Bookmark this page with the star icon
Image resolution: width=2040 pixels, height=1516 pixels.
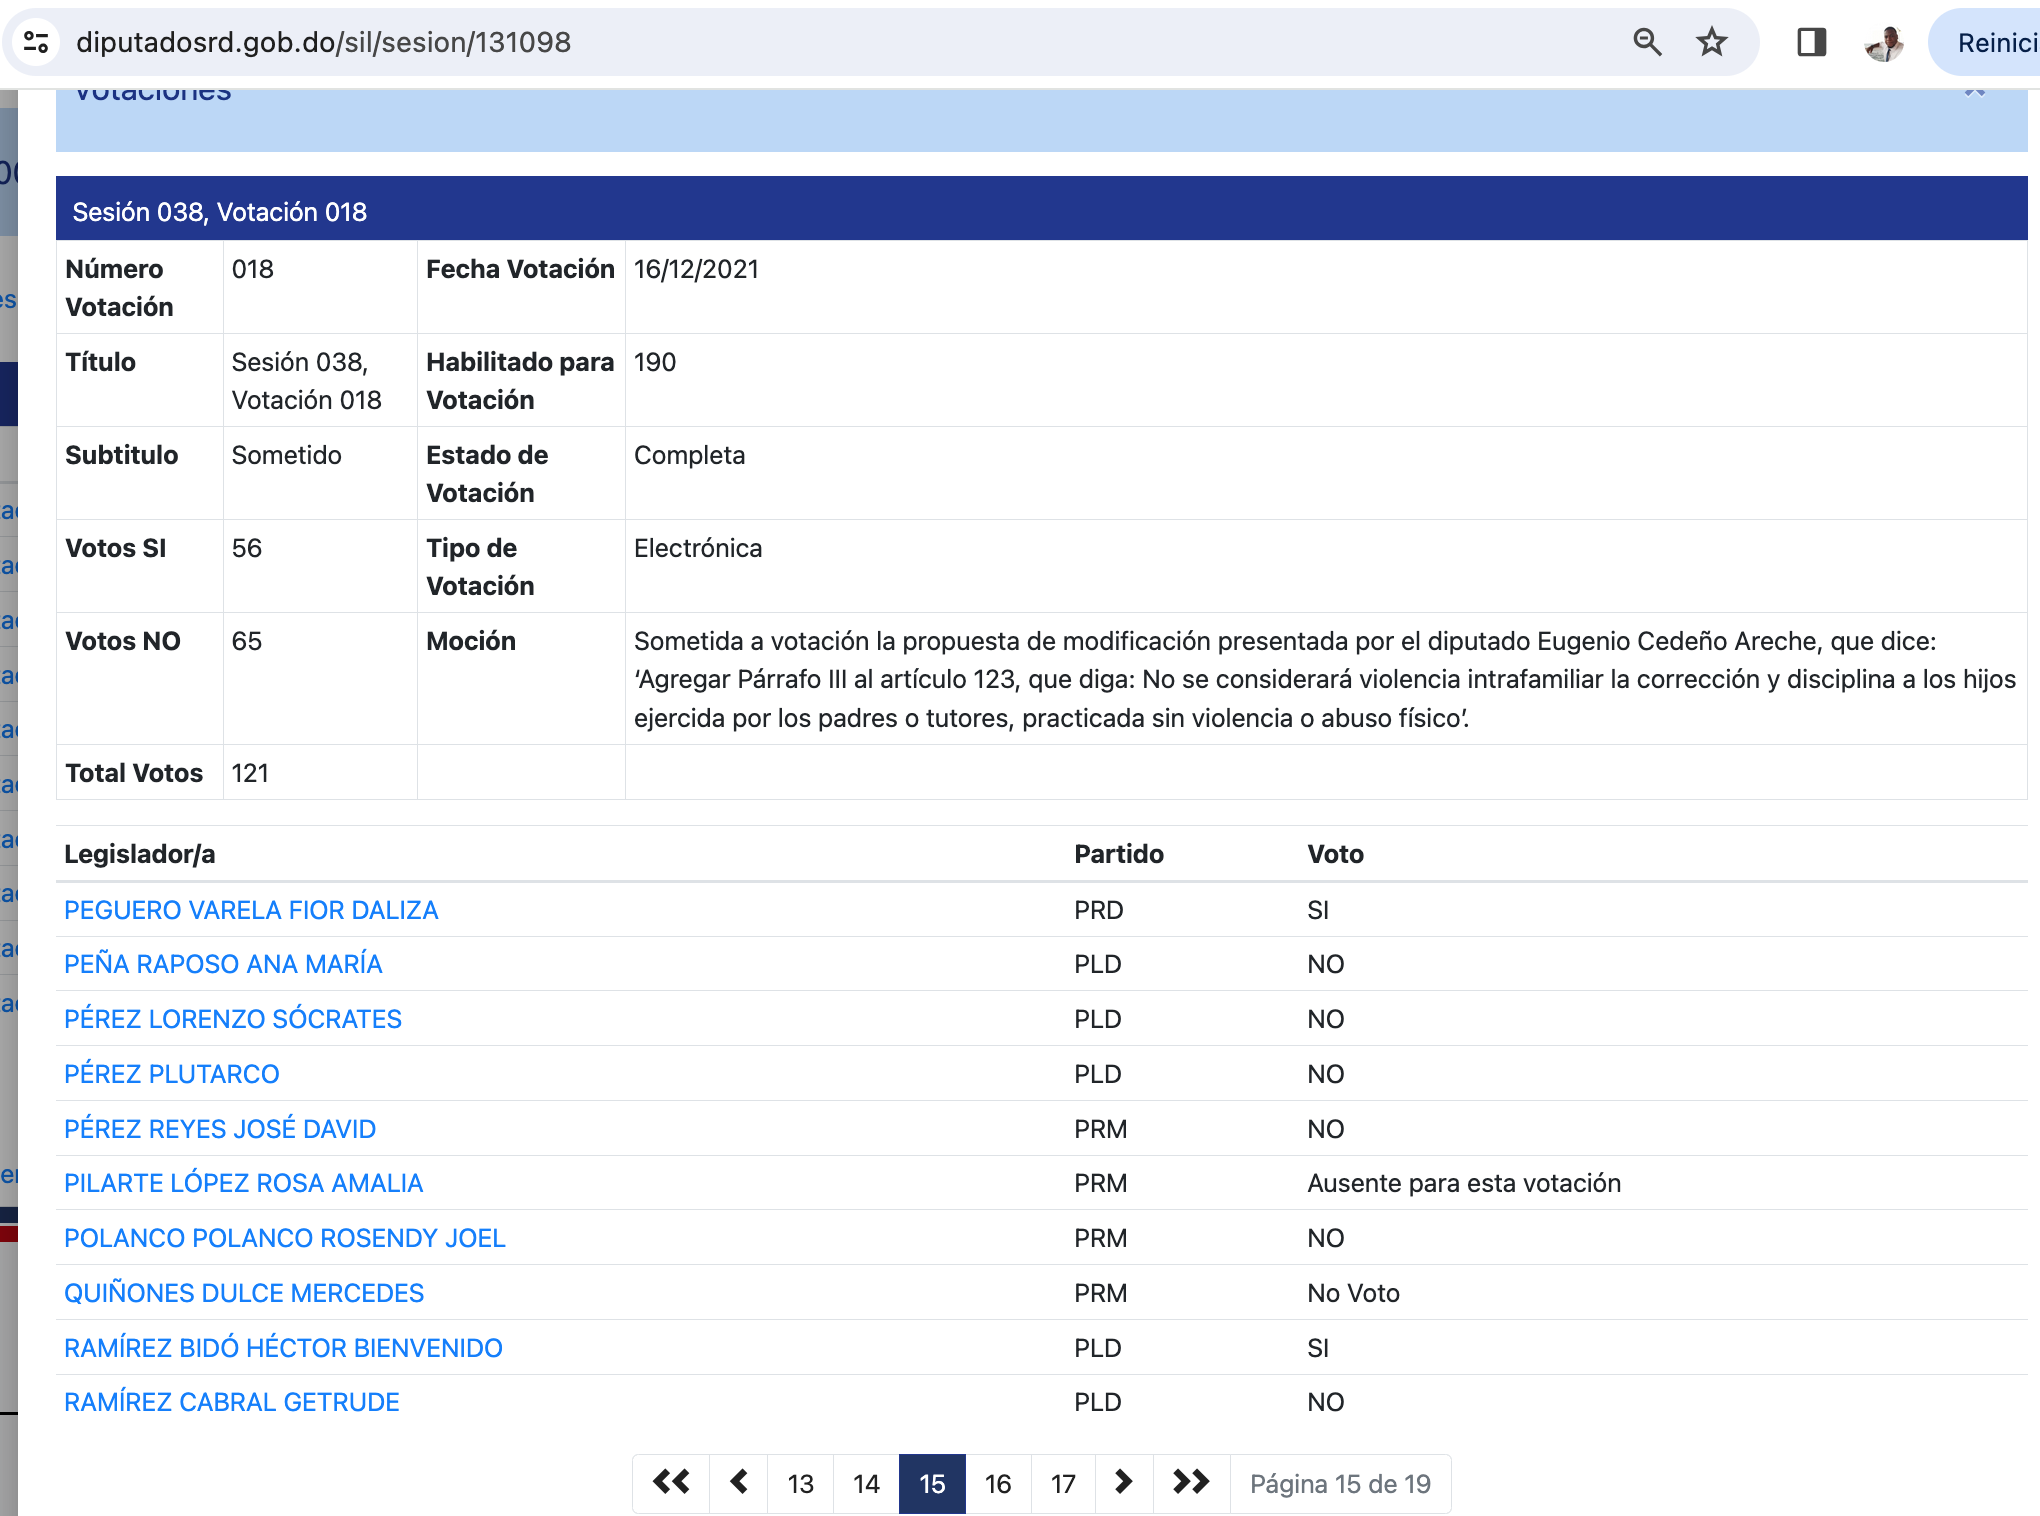(x=1712, y=42)
